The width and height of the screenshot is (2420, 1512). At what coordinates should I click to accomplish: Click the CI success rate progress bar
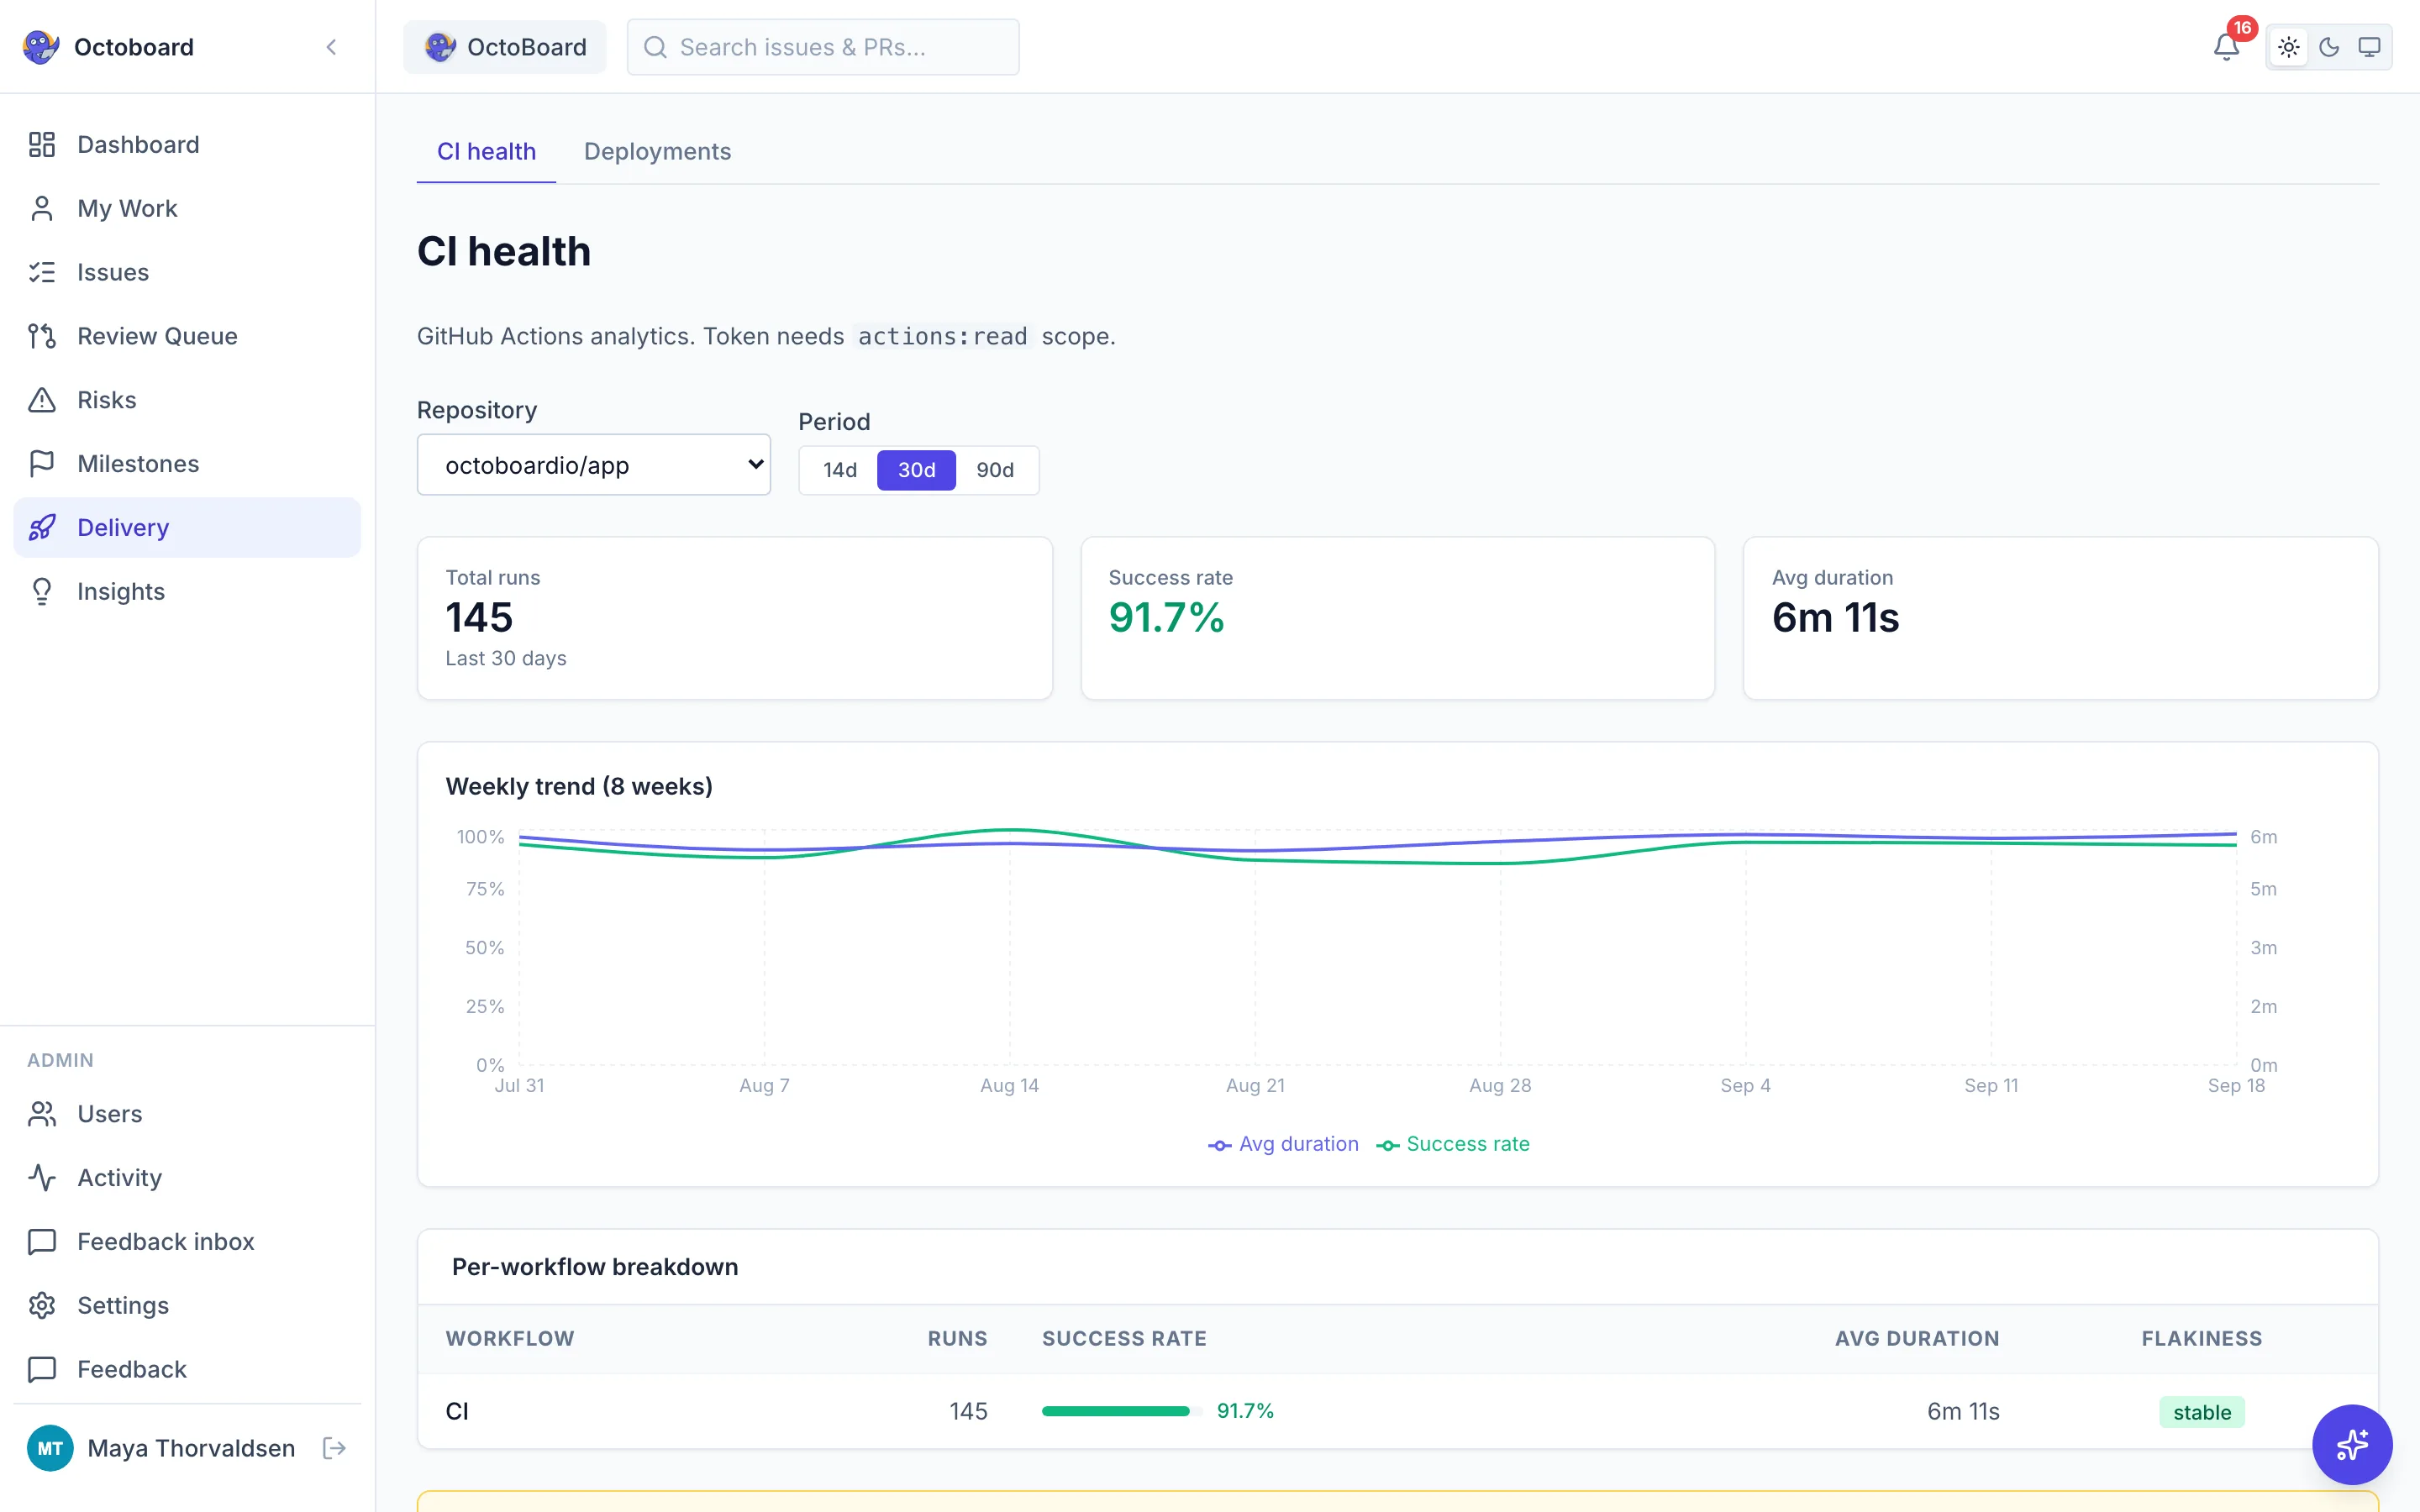click(x=1122, y=1411)
